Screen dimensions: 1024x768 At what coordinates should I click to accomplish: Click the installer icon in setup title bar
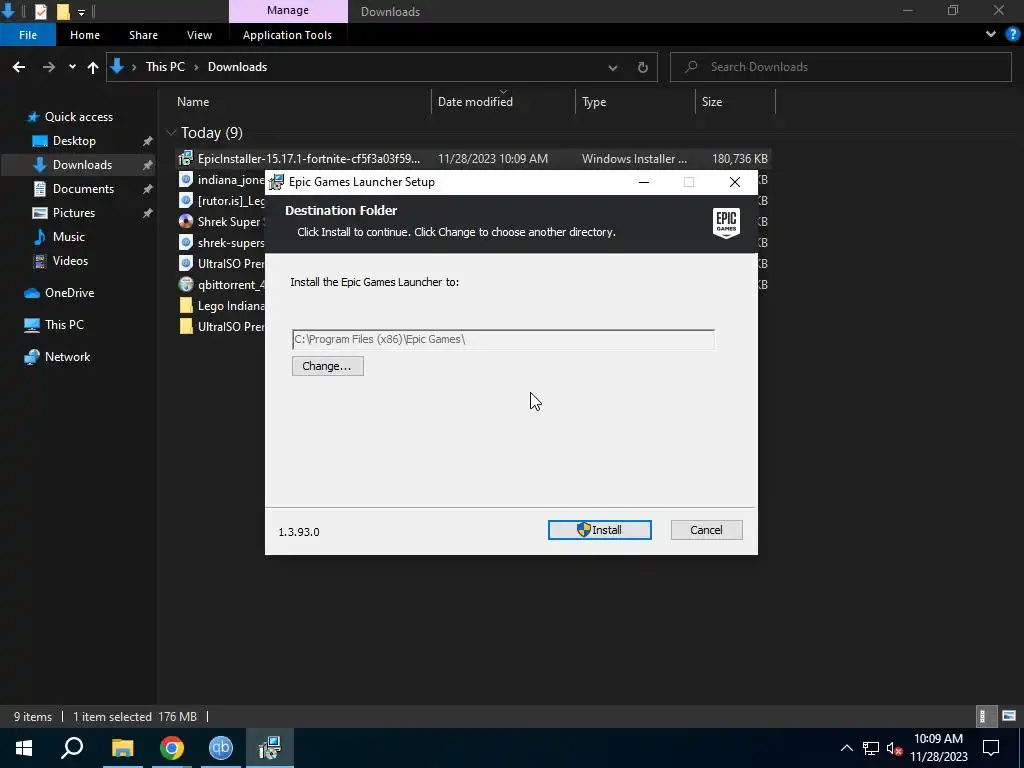click(276, 182)
